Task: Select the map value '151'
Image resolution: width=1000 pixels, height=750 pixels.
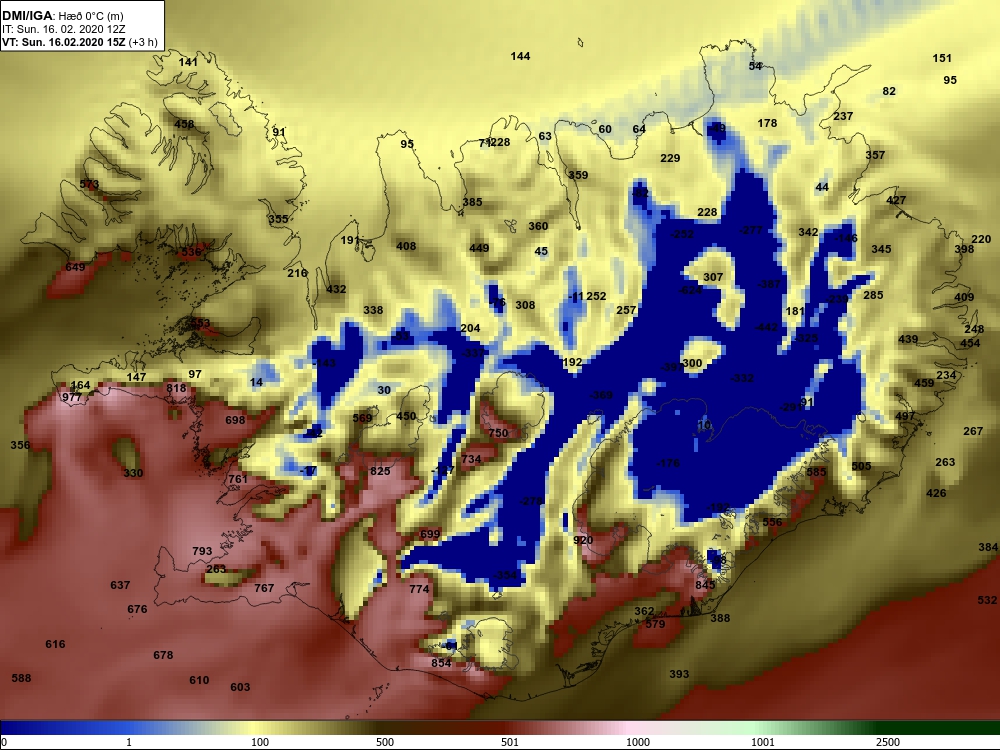Action: (x=942, y=58)
